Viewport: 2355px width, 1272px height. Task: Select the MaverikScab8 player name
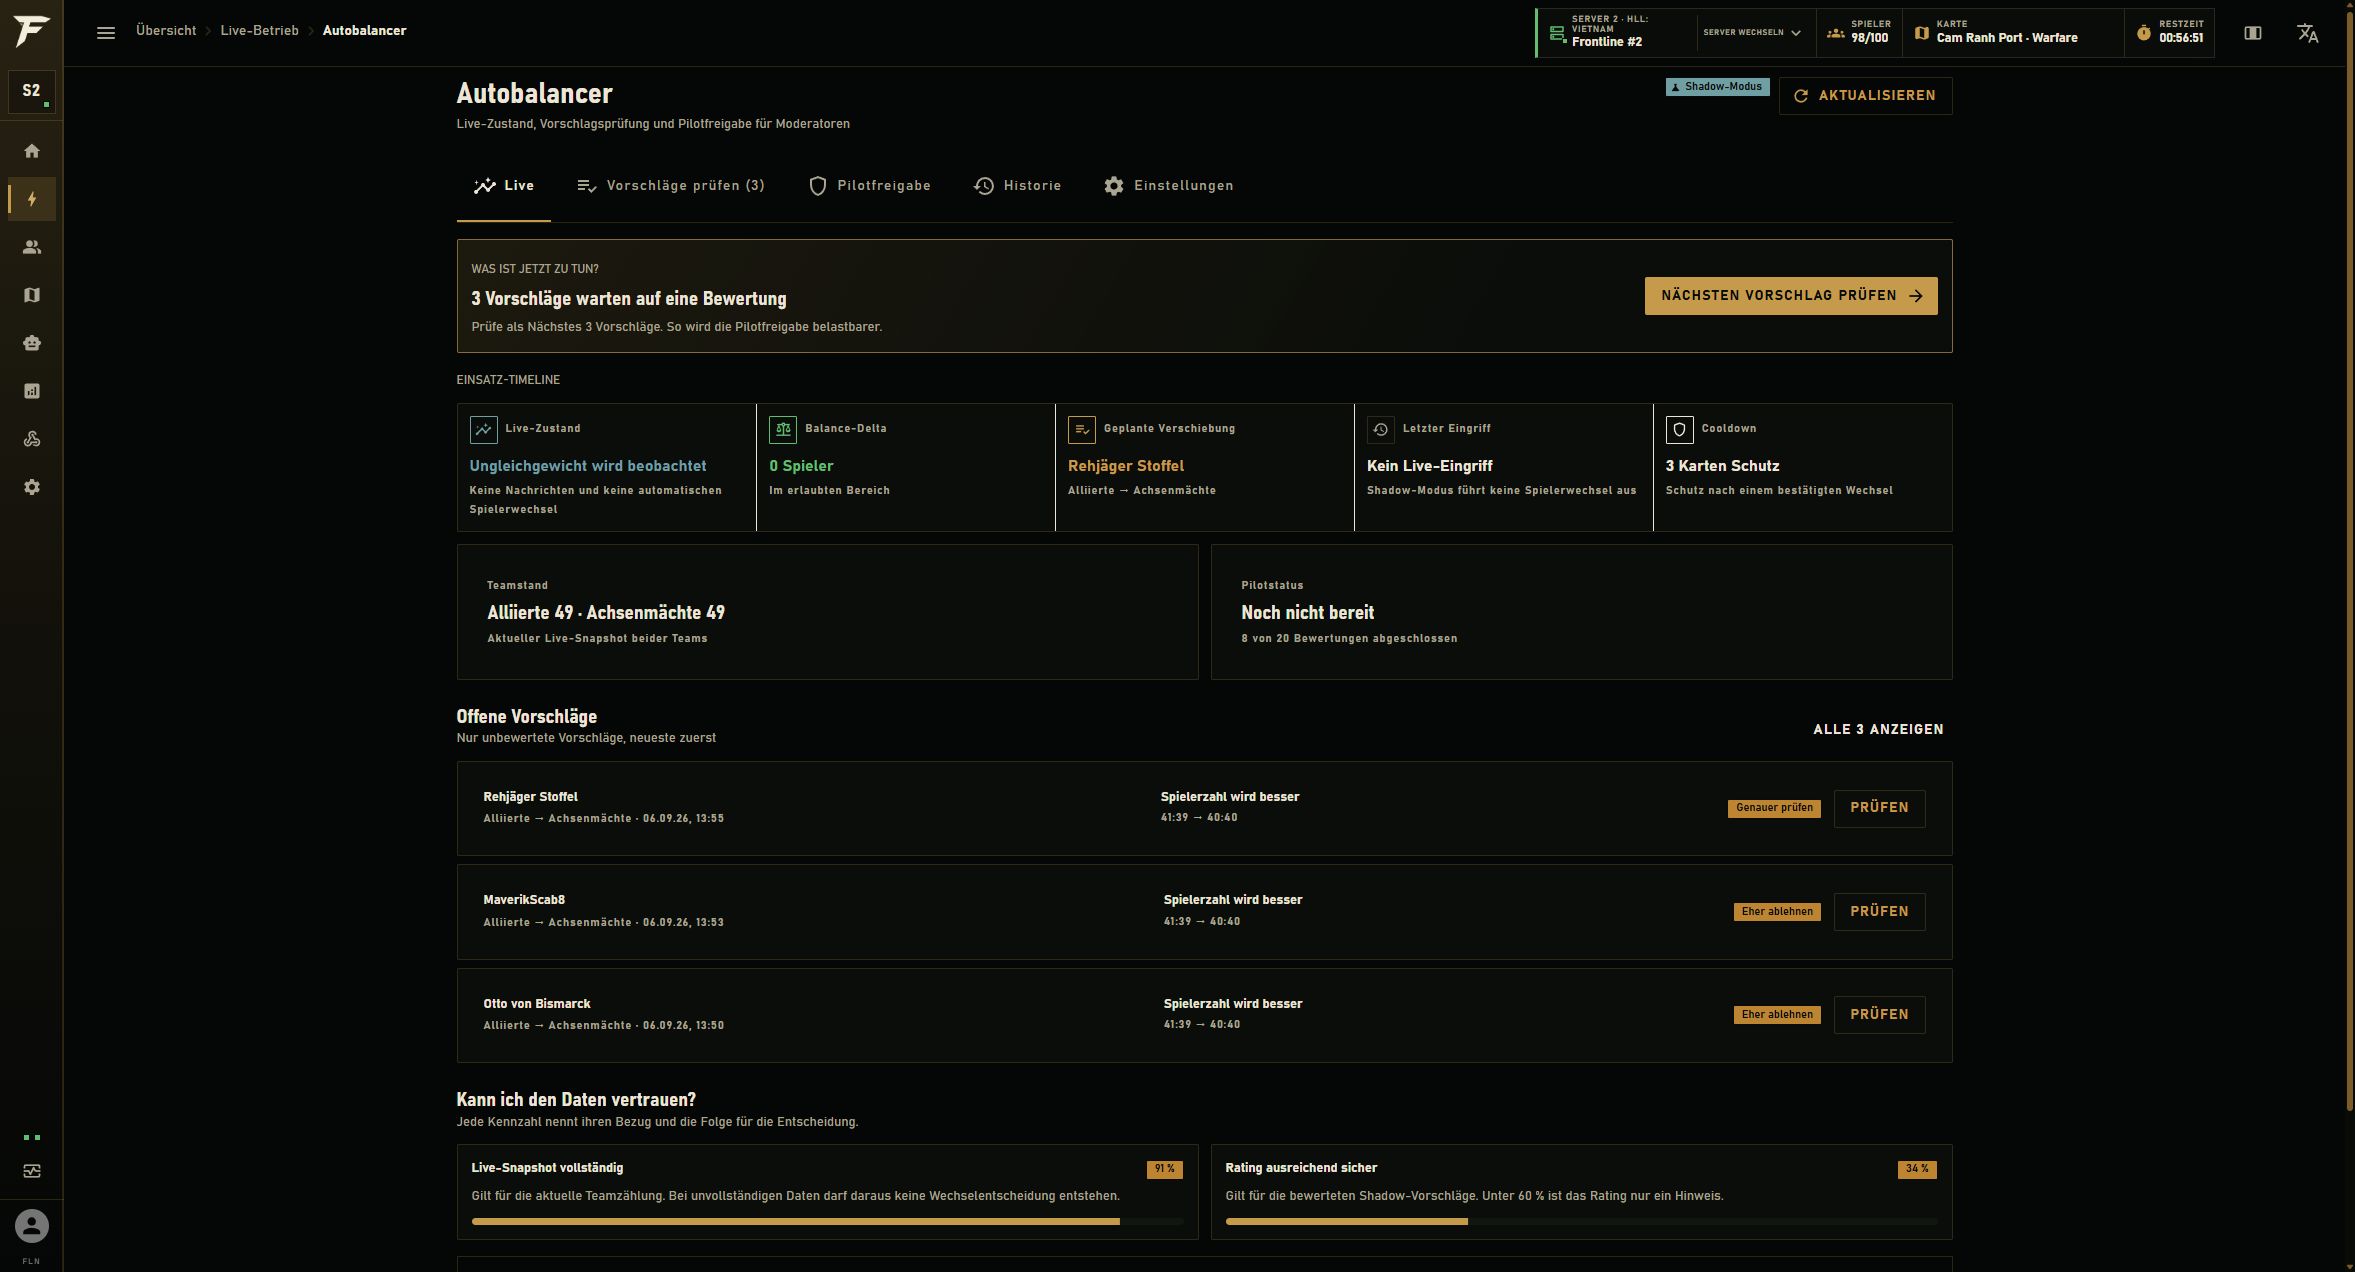point(524,900)
